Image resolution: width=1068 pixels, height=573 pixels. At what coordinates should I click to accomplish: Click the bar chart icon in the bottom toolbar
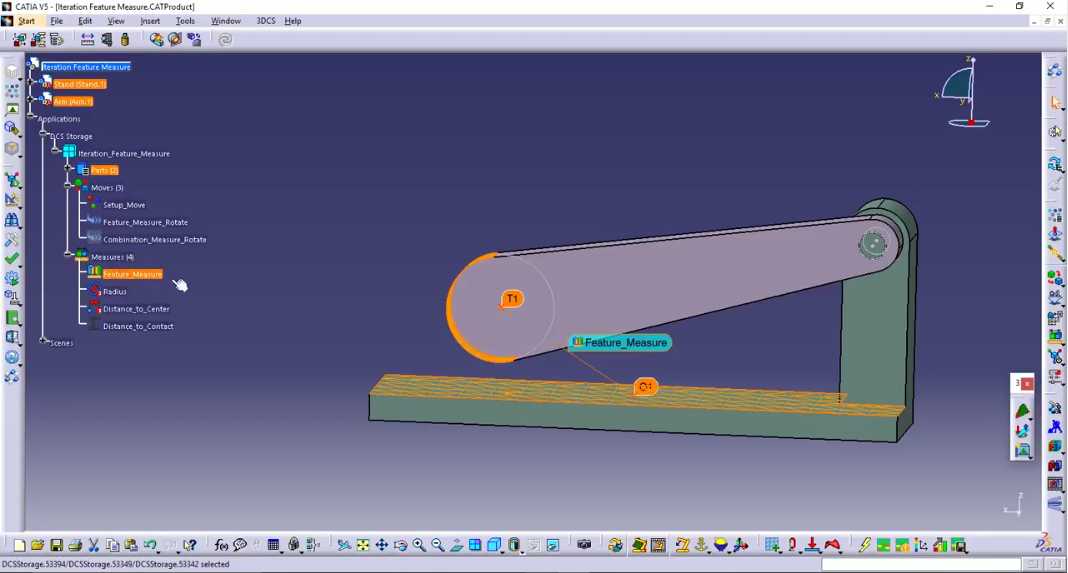click(x=940, y=545)
